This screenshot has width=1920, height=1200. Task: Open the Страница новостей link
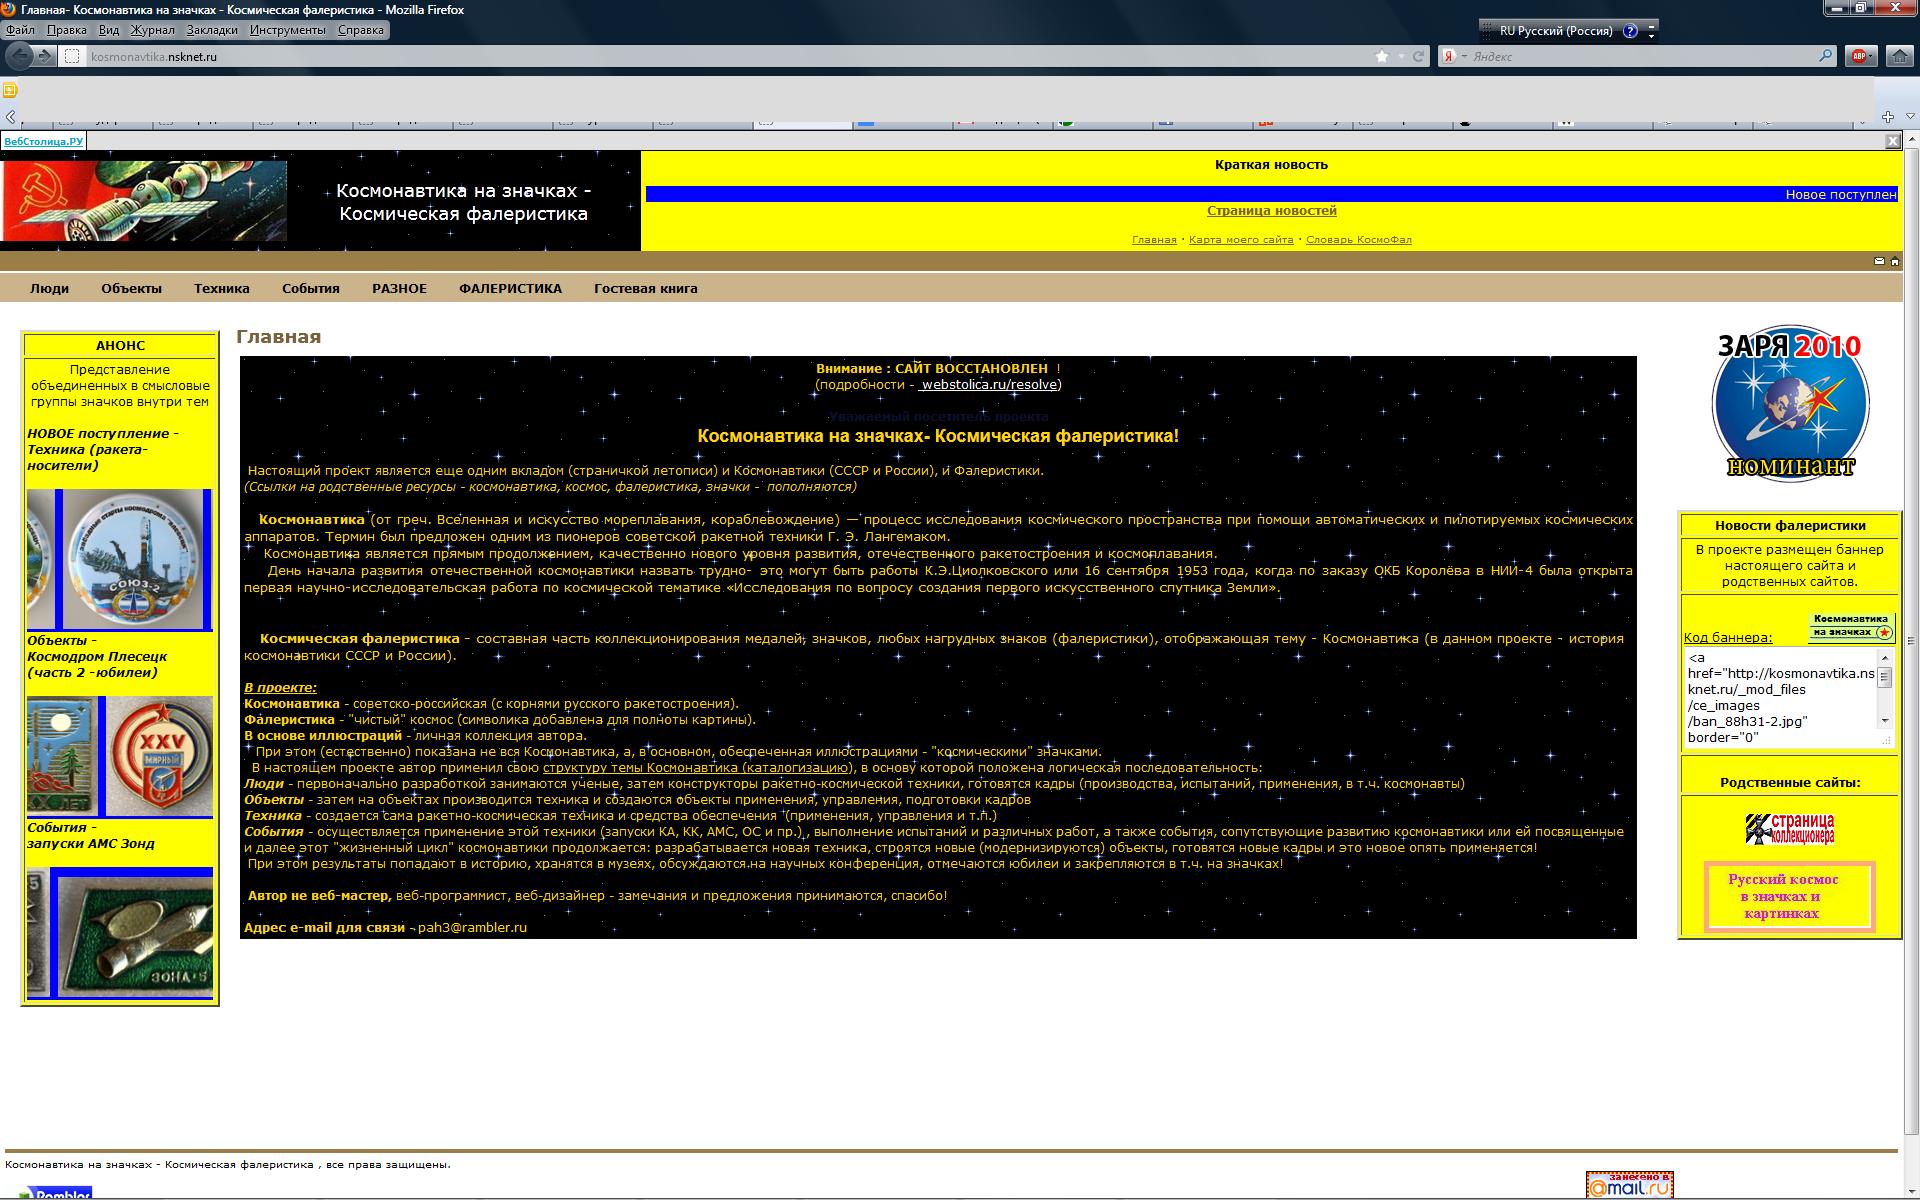pos(1271,210)
